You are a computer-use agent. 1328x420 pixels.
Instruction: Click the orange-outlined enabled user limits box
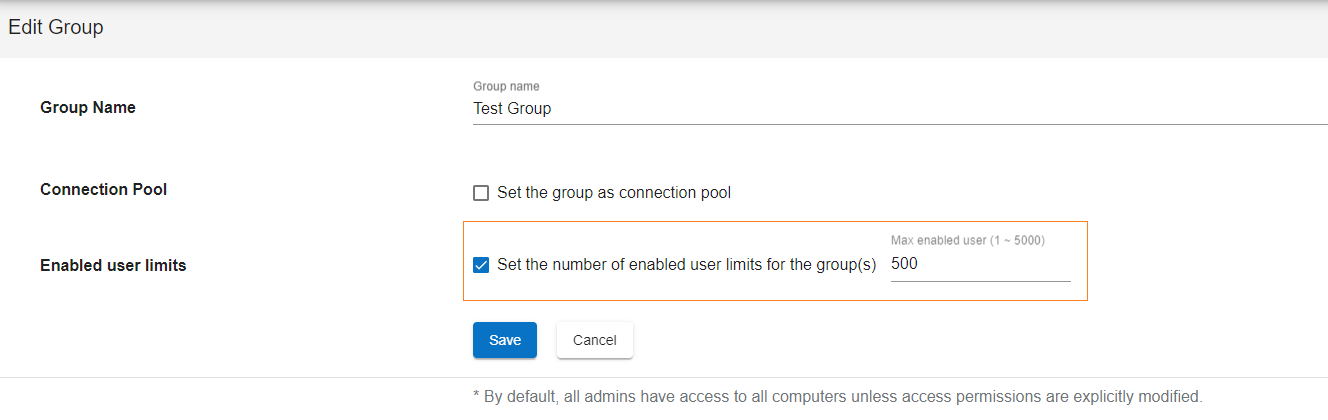pos(775,261)
